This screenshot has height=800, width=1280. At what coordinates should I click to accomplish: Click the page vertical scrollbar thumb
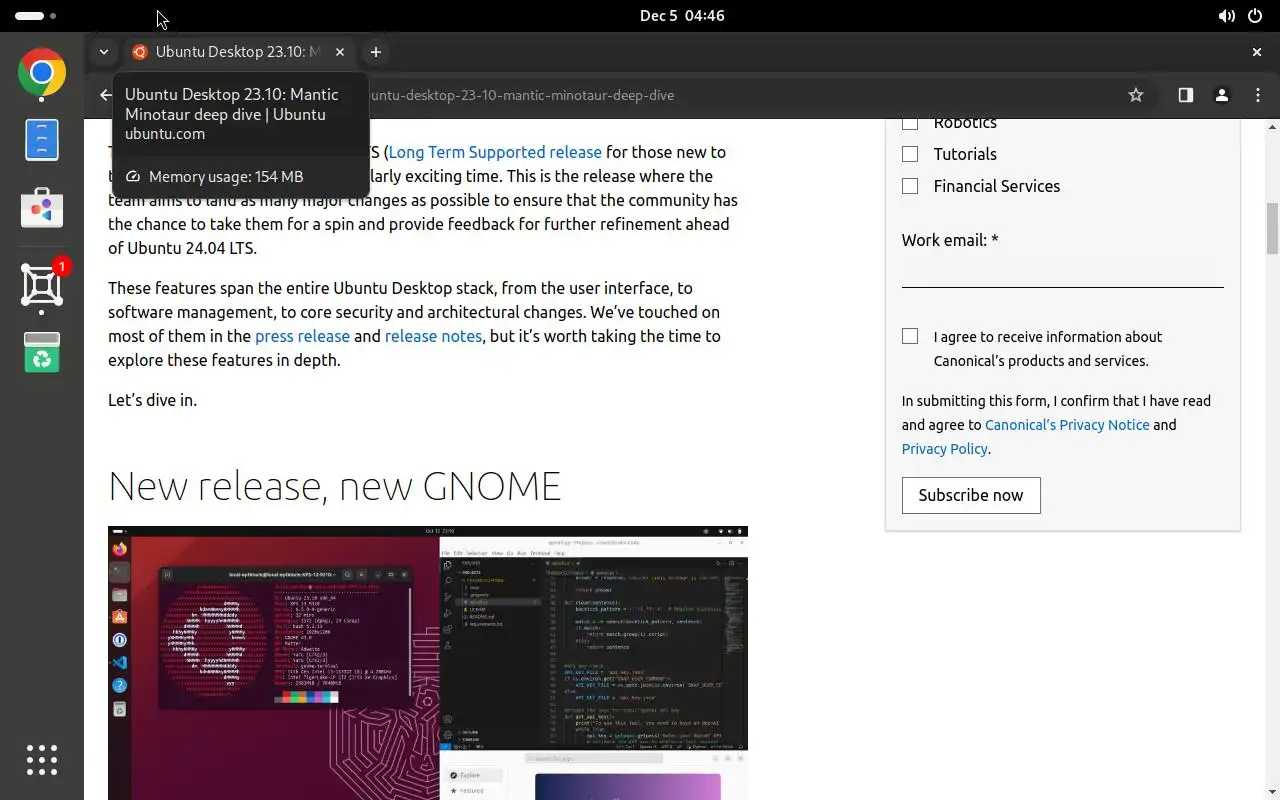[x=1272, y=228]
